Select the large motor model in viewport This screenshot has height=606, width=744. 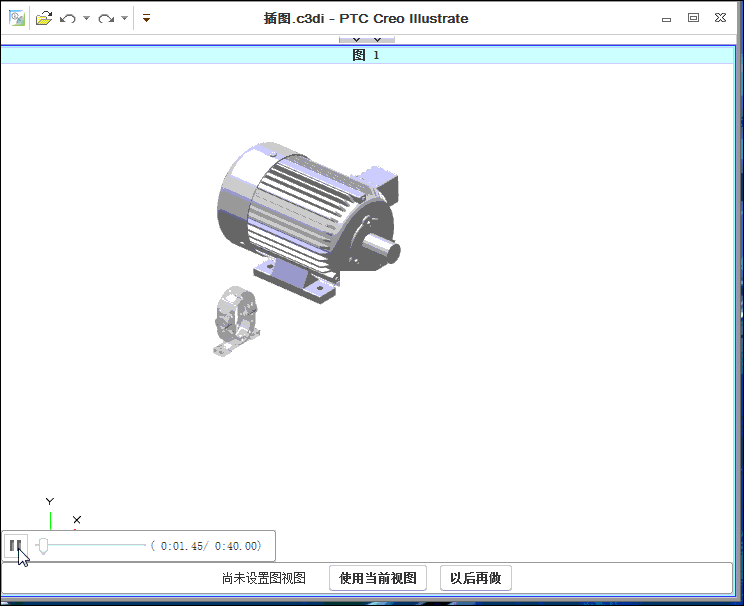tap(308, 222)
